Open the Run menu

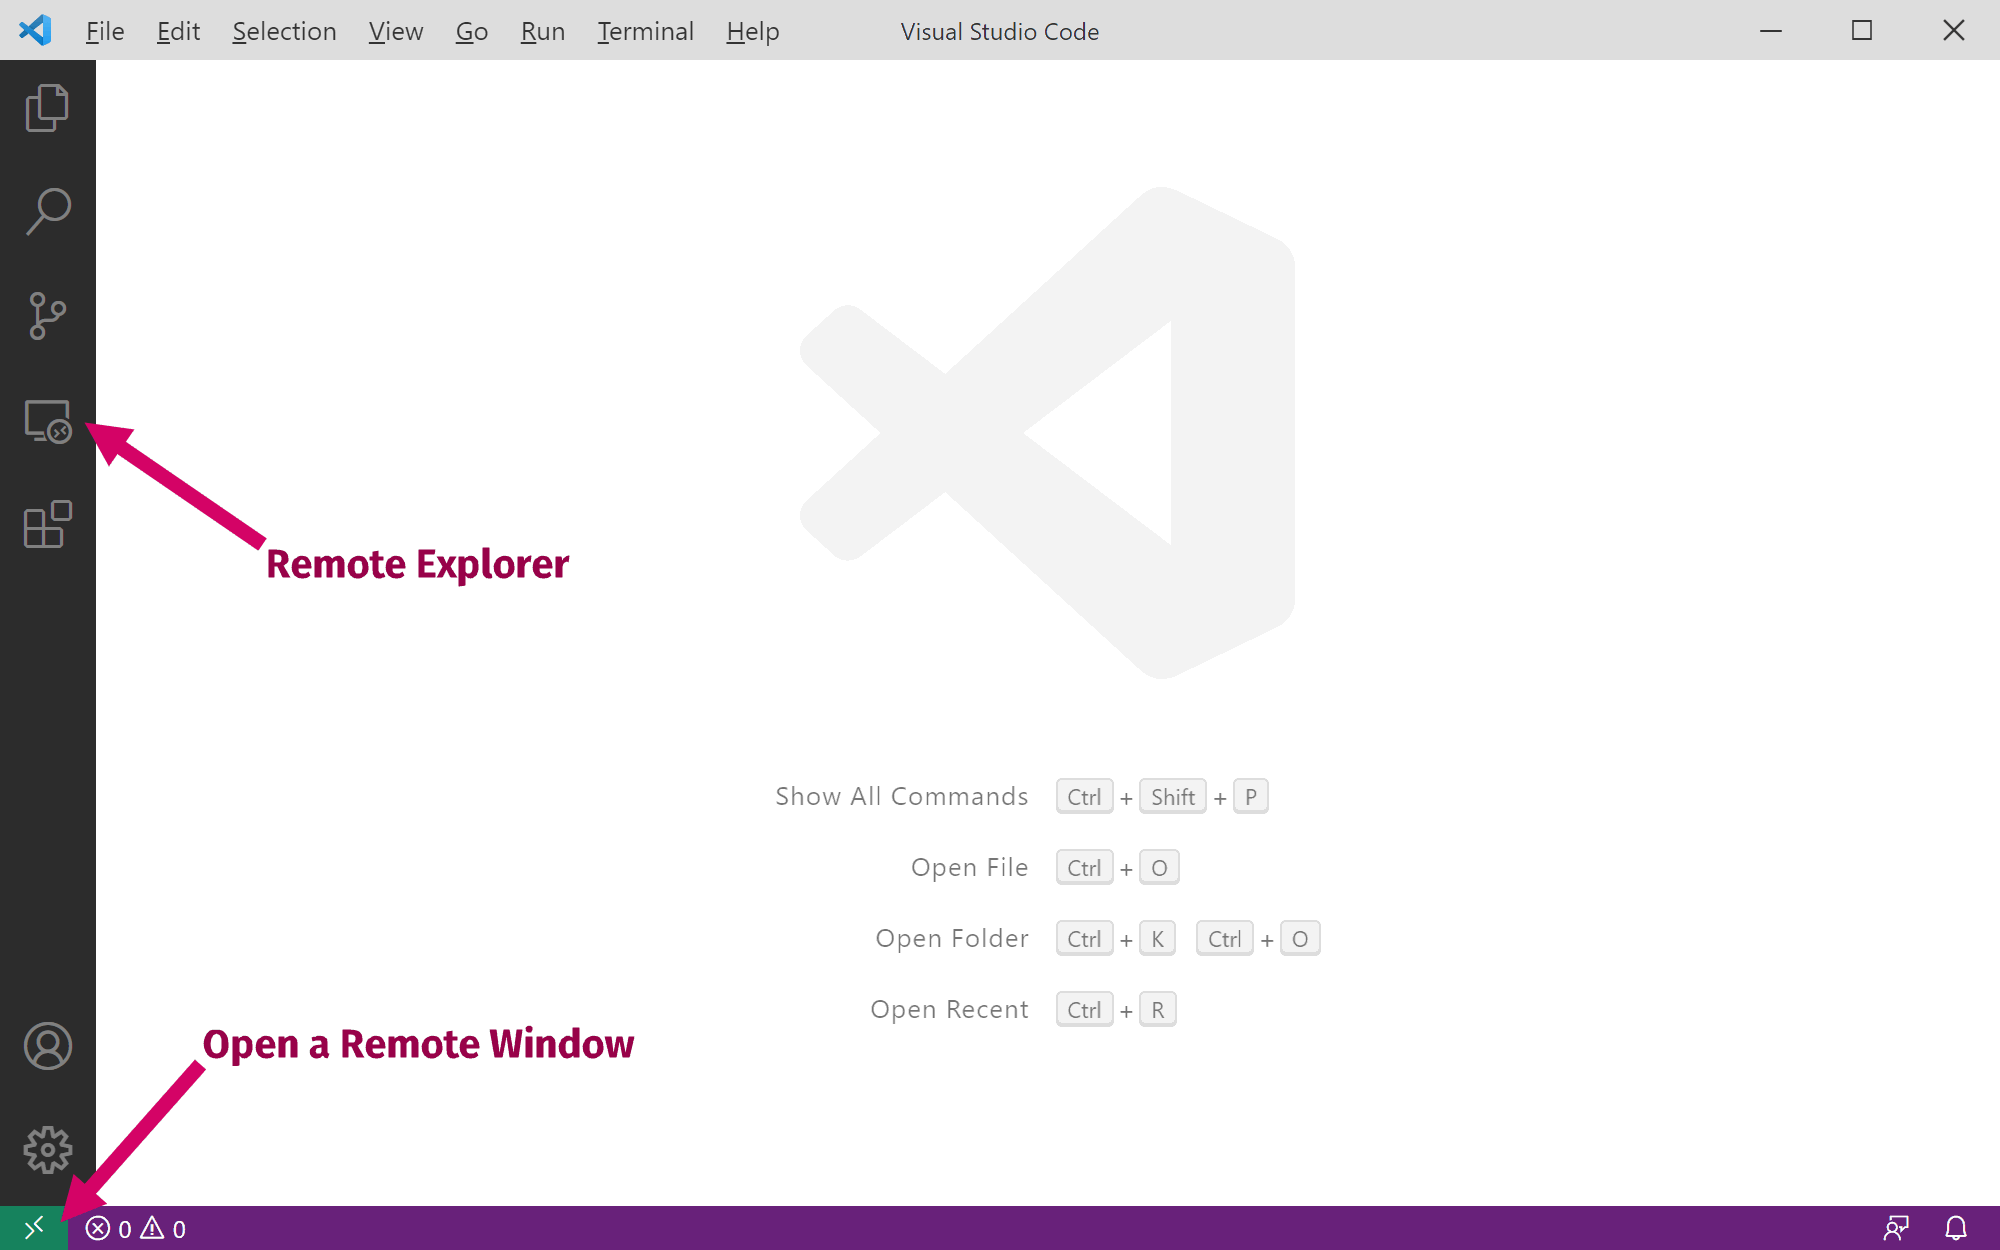[x=542, y=32]
